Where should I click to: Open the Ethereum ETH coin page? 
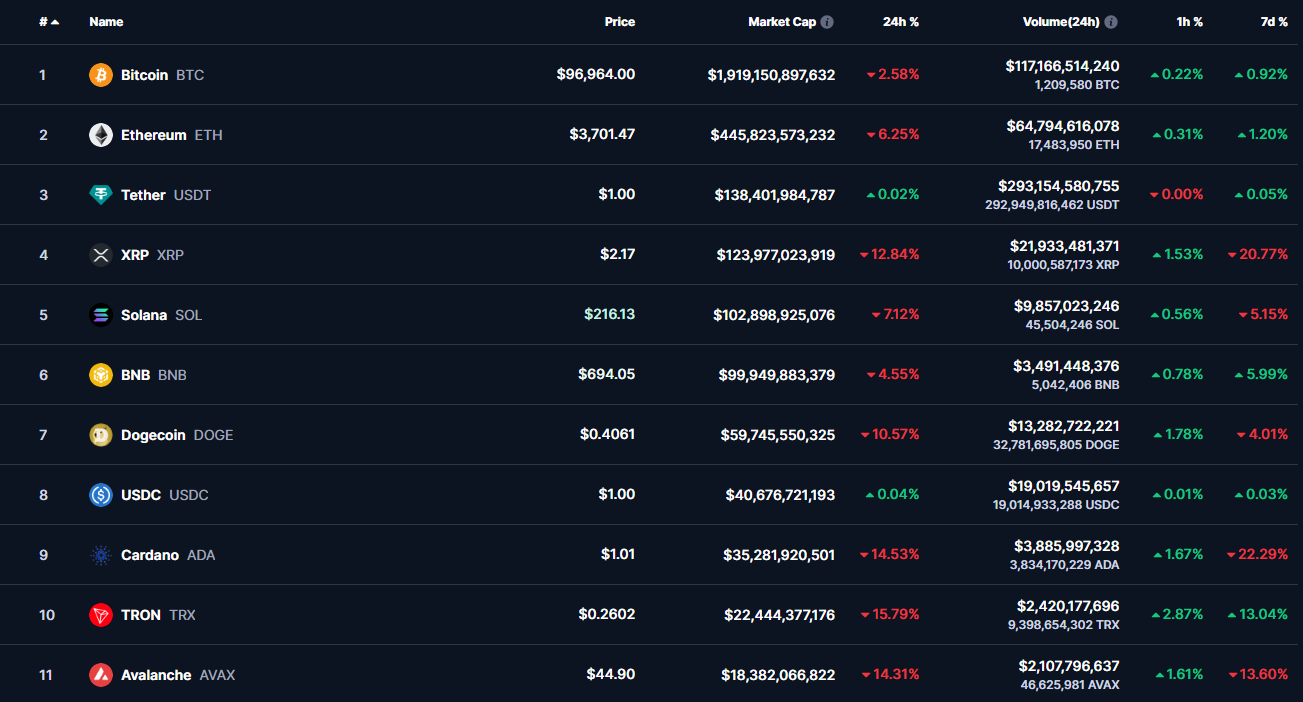[172, 135]
